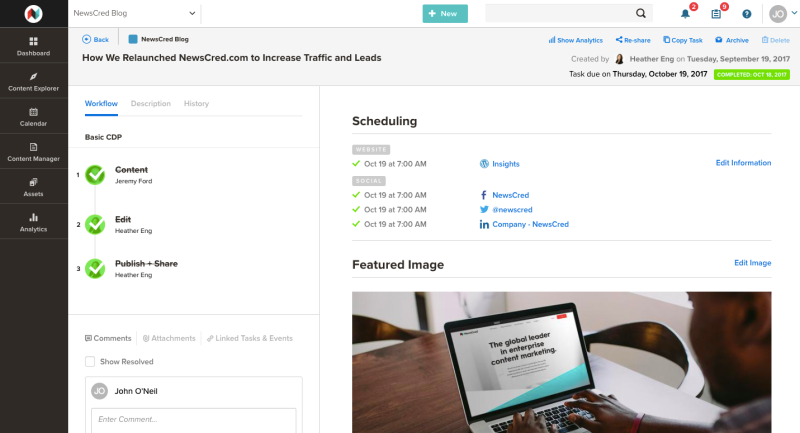Click Show Analytics in the toolbar
This screenshot has width=800, height=433.
(575, 40)
